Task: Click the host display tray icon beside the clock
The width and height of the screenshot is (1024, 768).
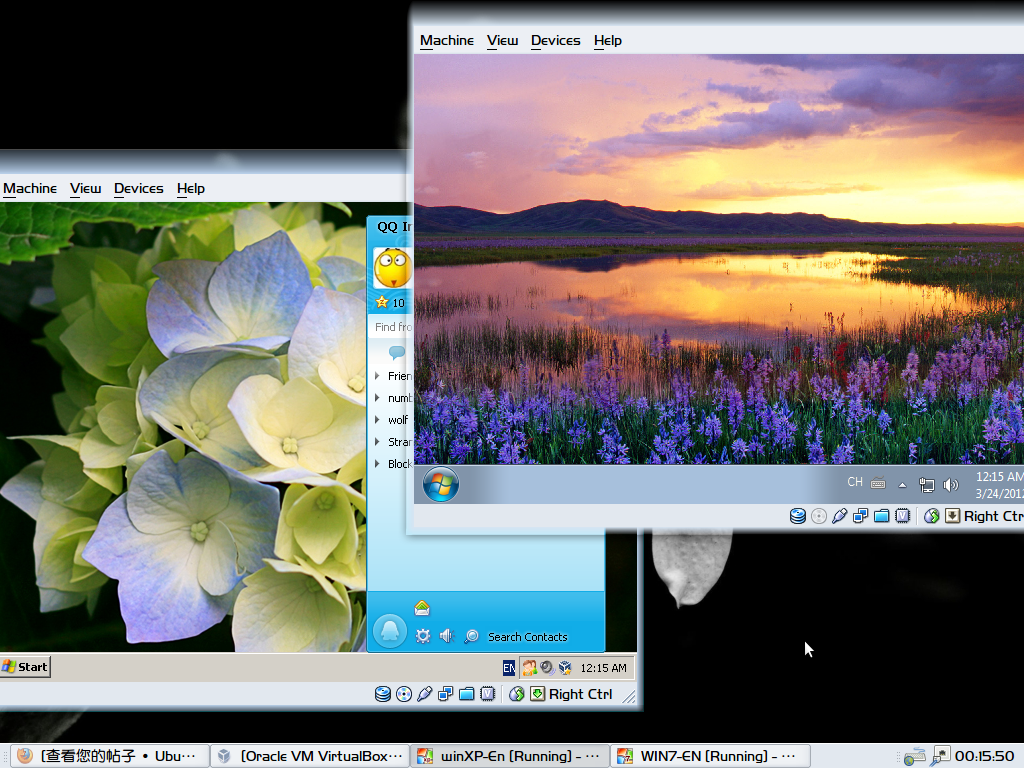Action: [940, 756]
